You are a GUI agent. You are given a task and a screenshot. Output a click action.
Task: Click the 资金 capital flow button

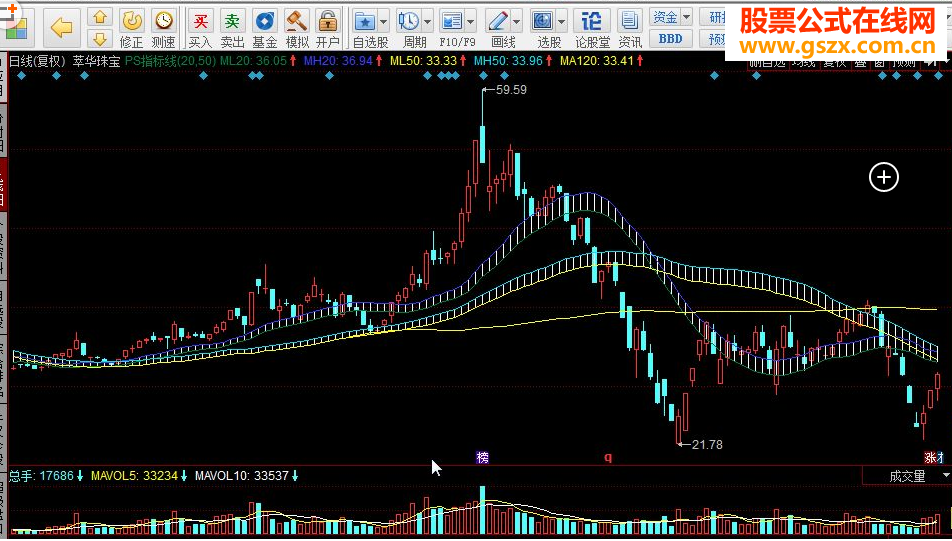[x=665, y=17]
